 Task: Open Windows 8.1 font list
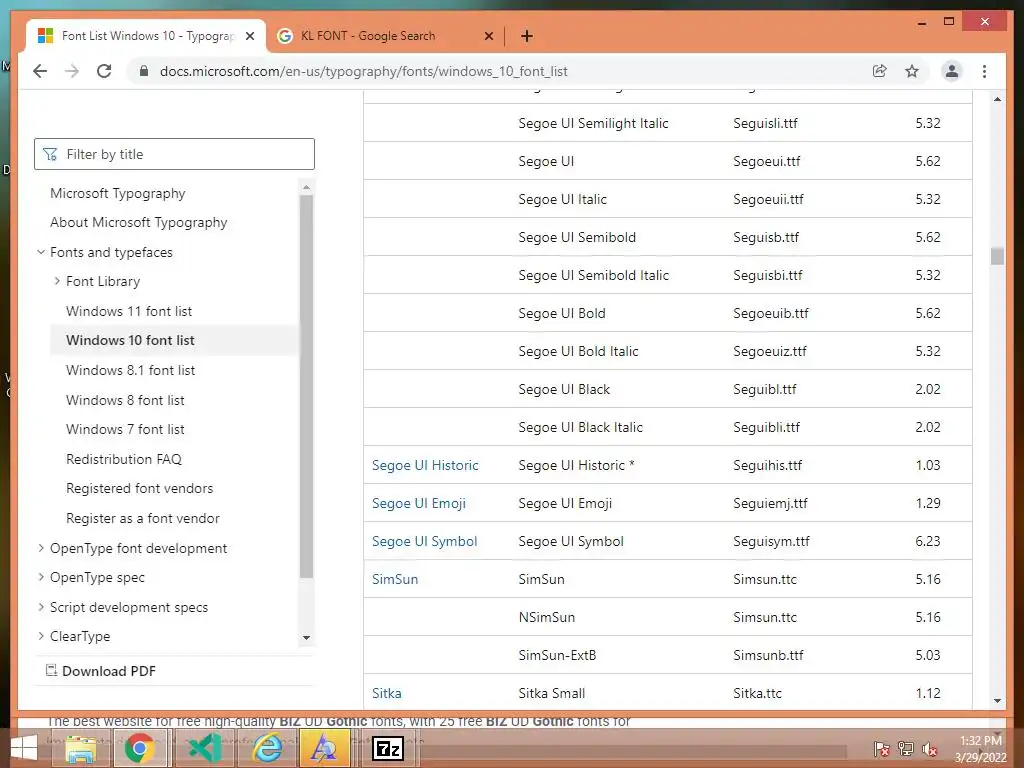(130, 370)
